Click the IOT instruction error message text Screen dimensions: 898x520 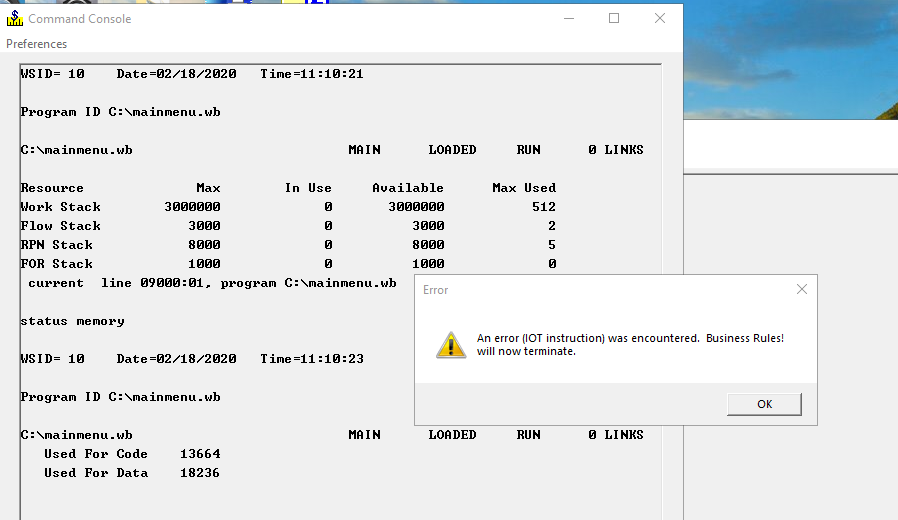click(630, 345)
